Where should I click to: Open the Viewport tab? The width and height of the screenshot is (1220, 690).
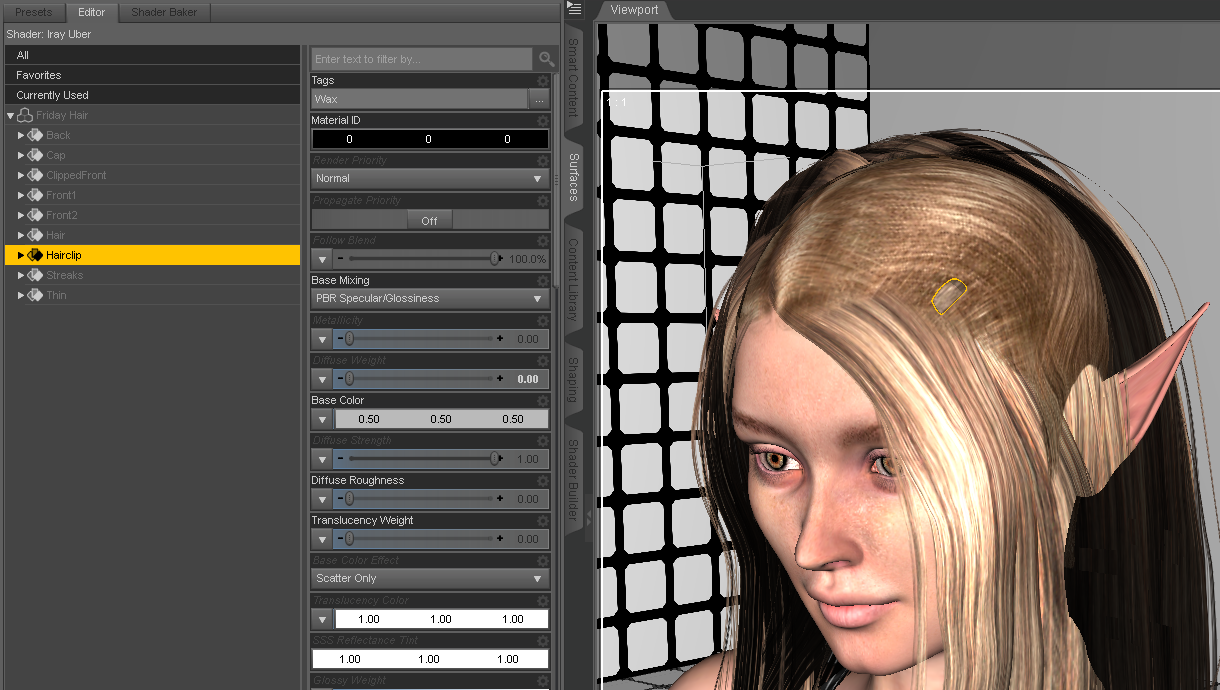click(x=634, y=10)
